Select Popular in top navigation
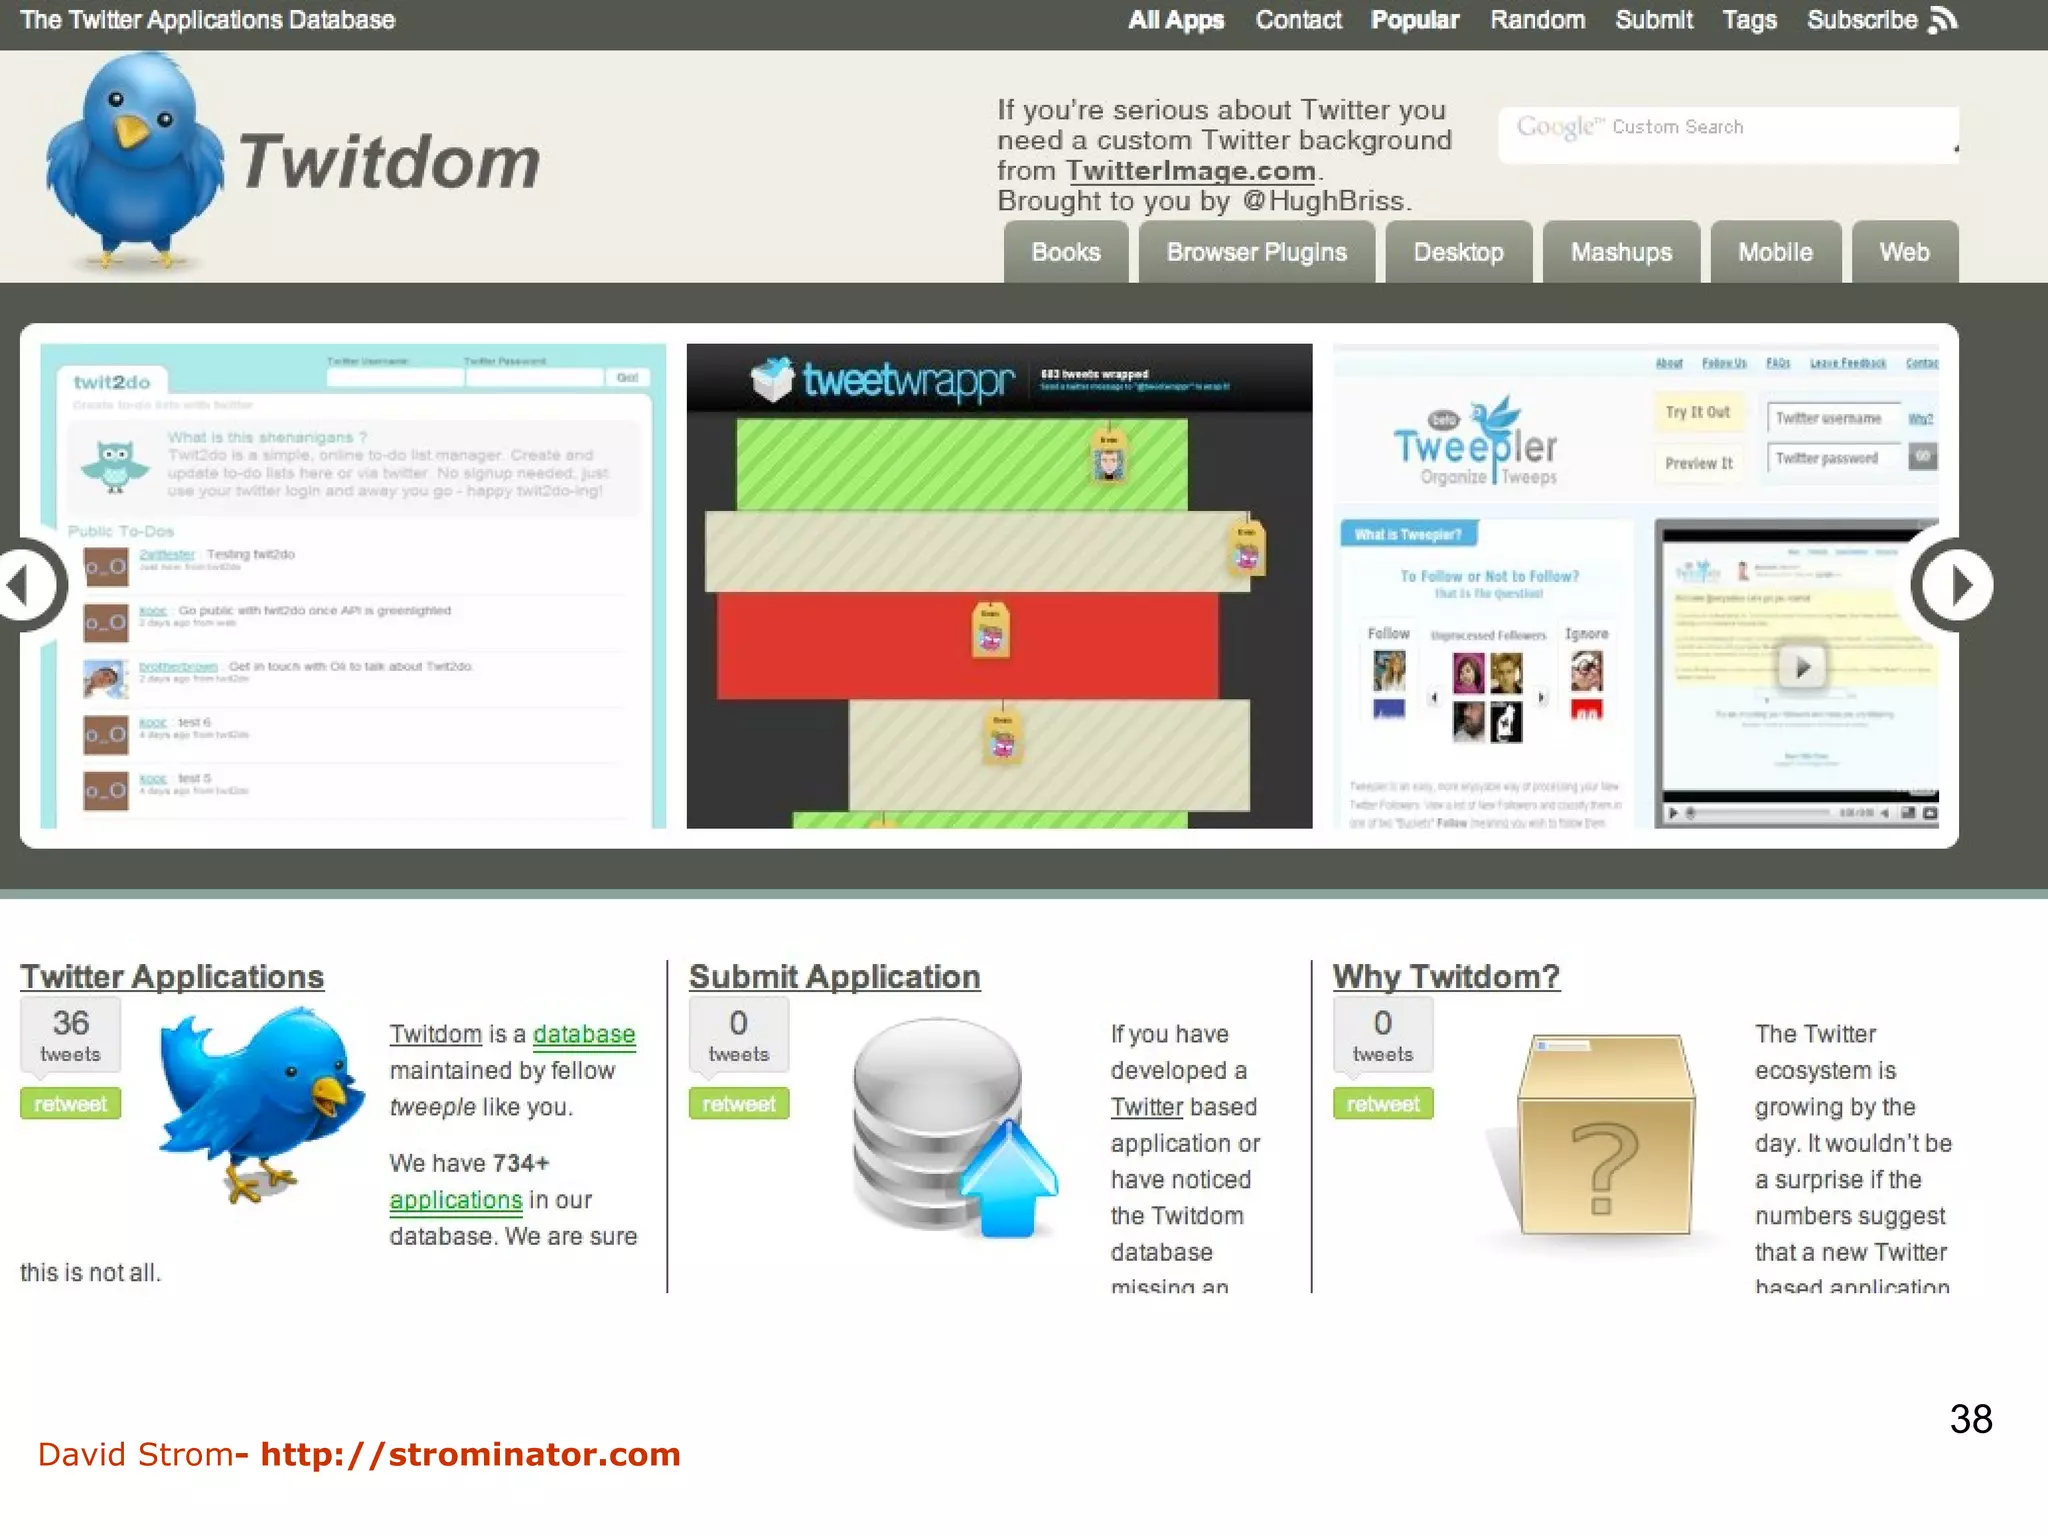 point(1414,20)
